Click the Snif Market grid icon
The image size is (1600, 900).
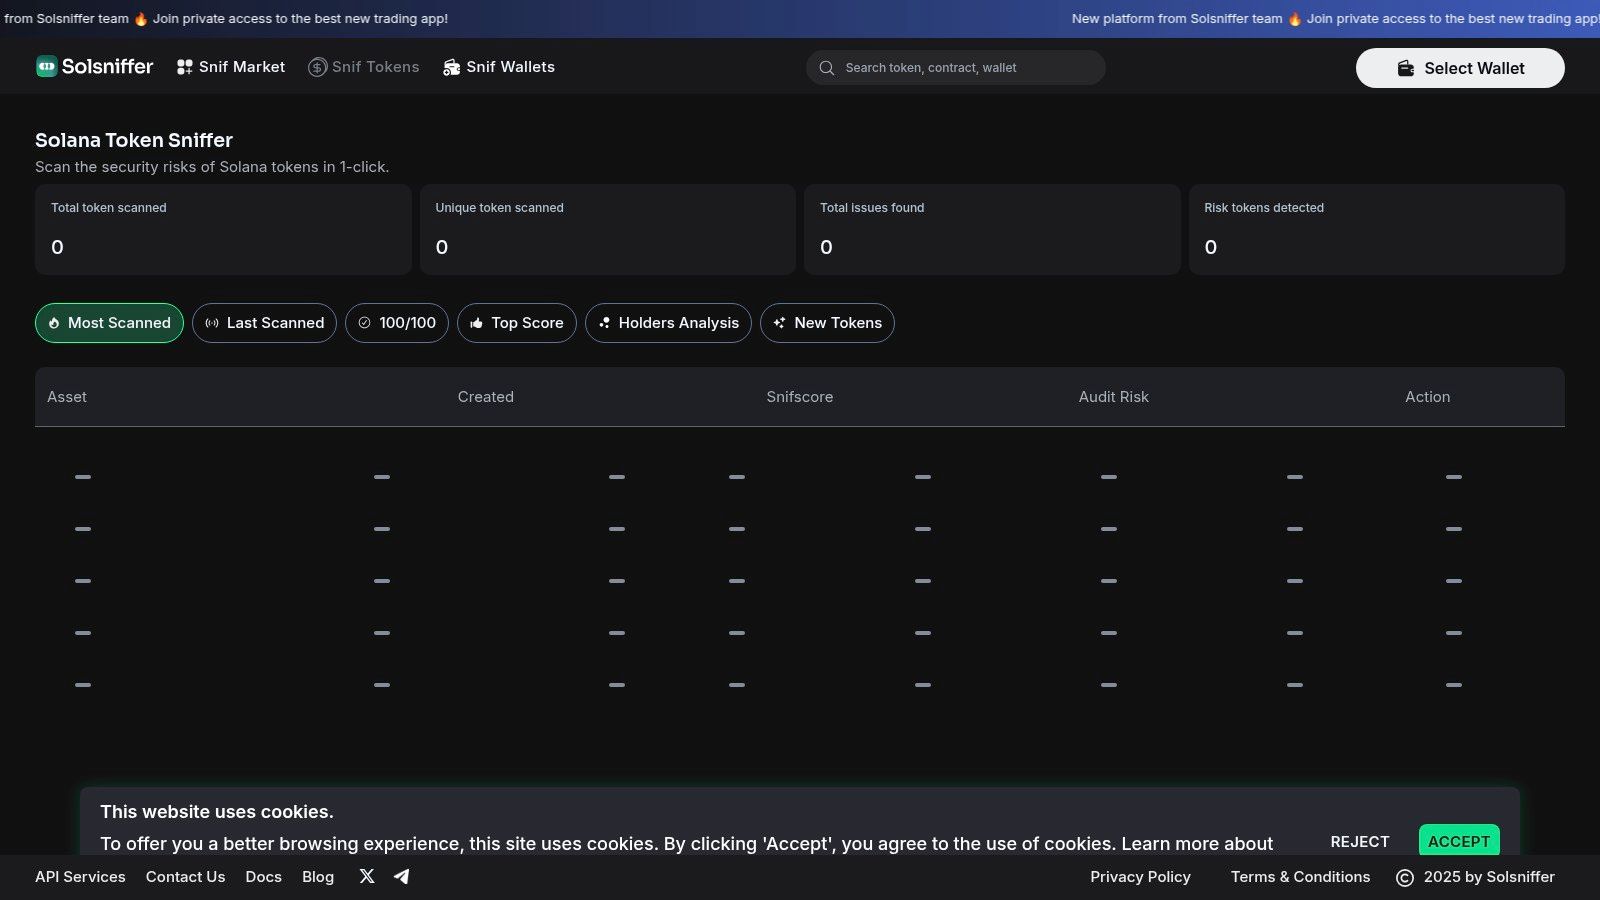[x=185, y=67]
